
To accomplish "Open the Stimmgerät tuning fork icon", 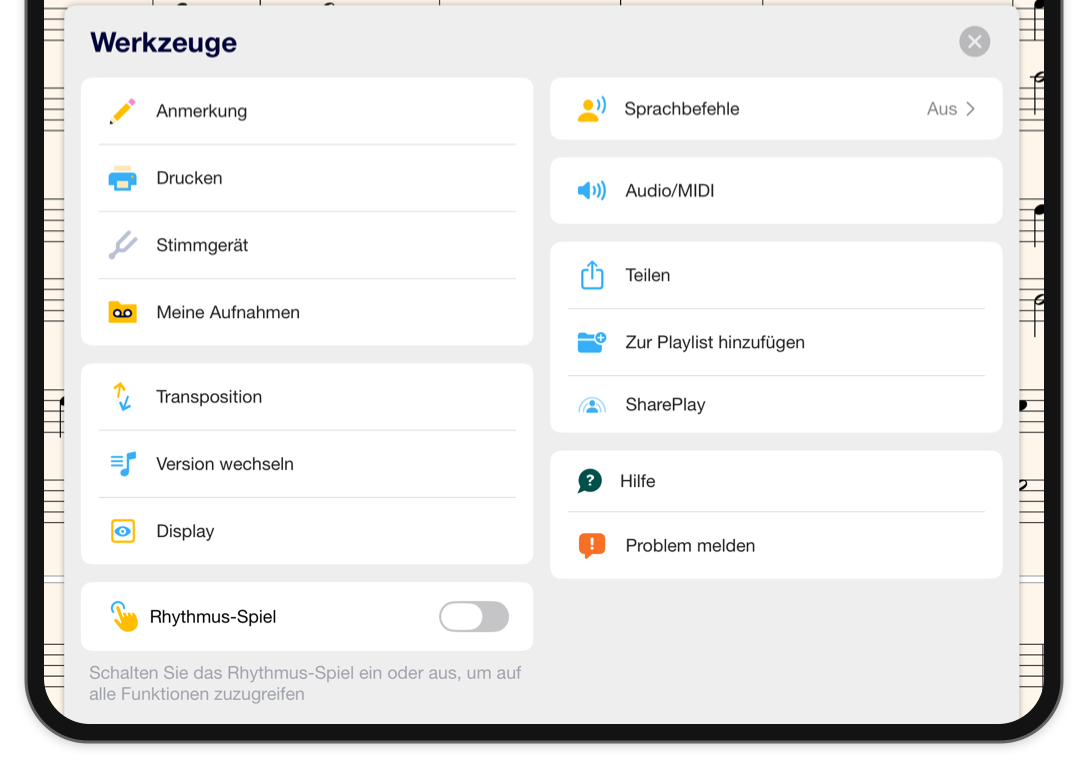I will 123,246.
